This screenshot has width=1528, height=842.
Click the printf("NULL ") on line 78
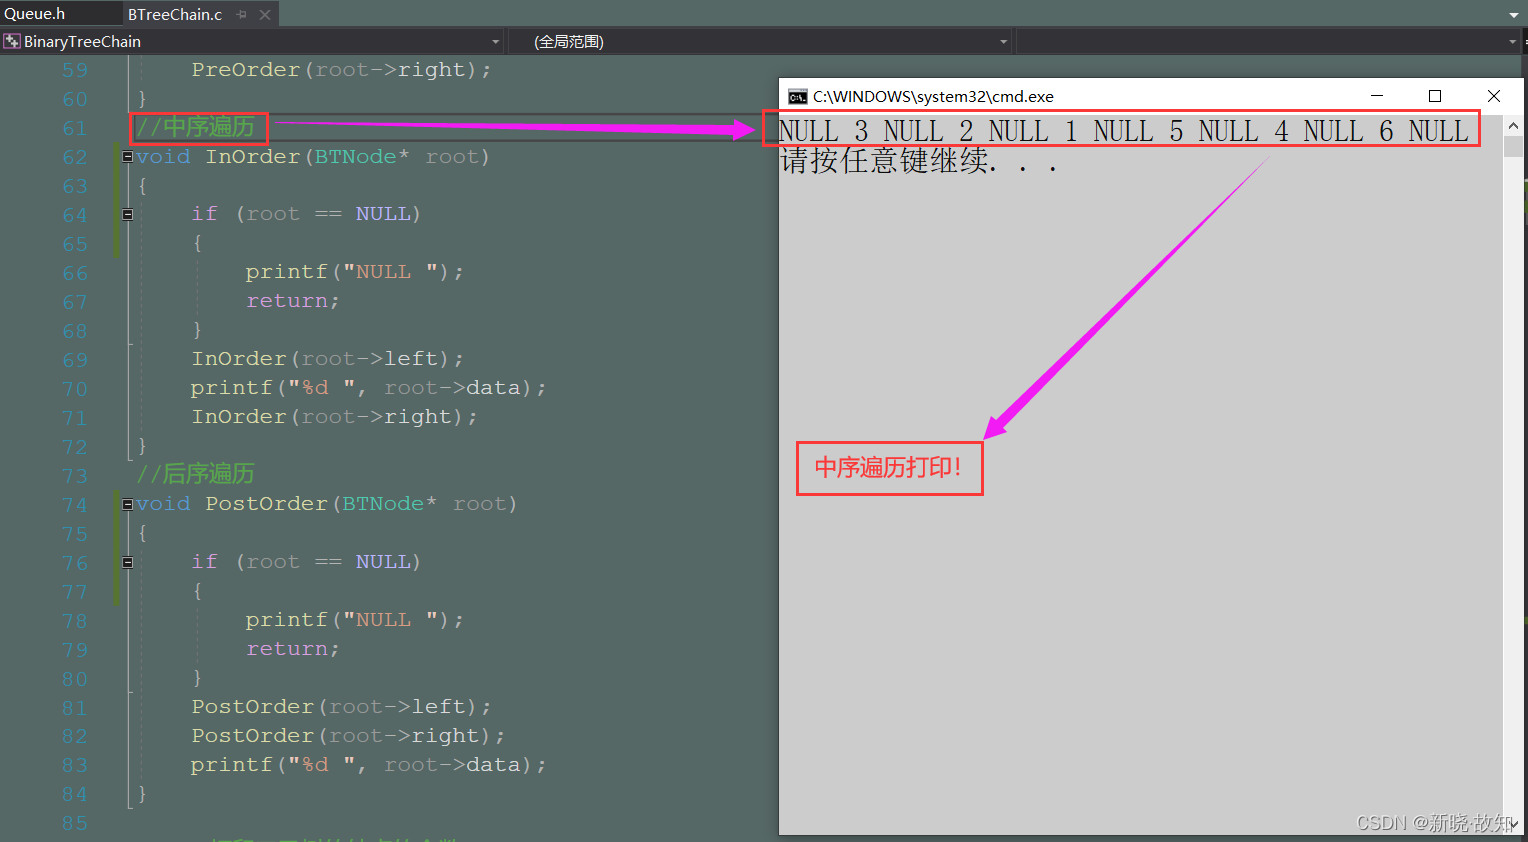(354, 620)
